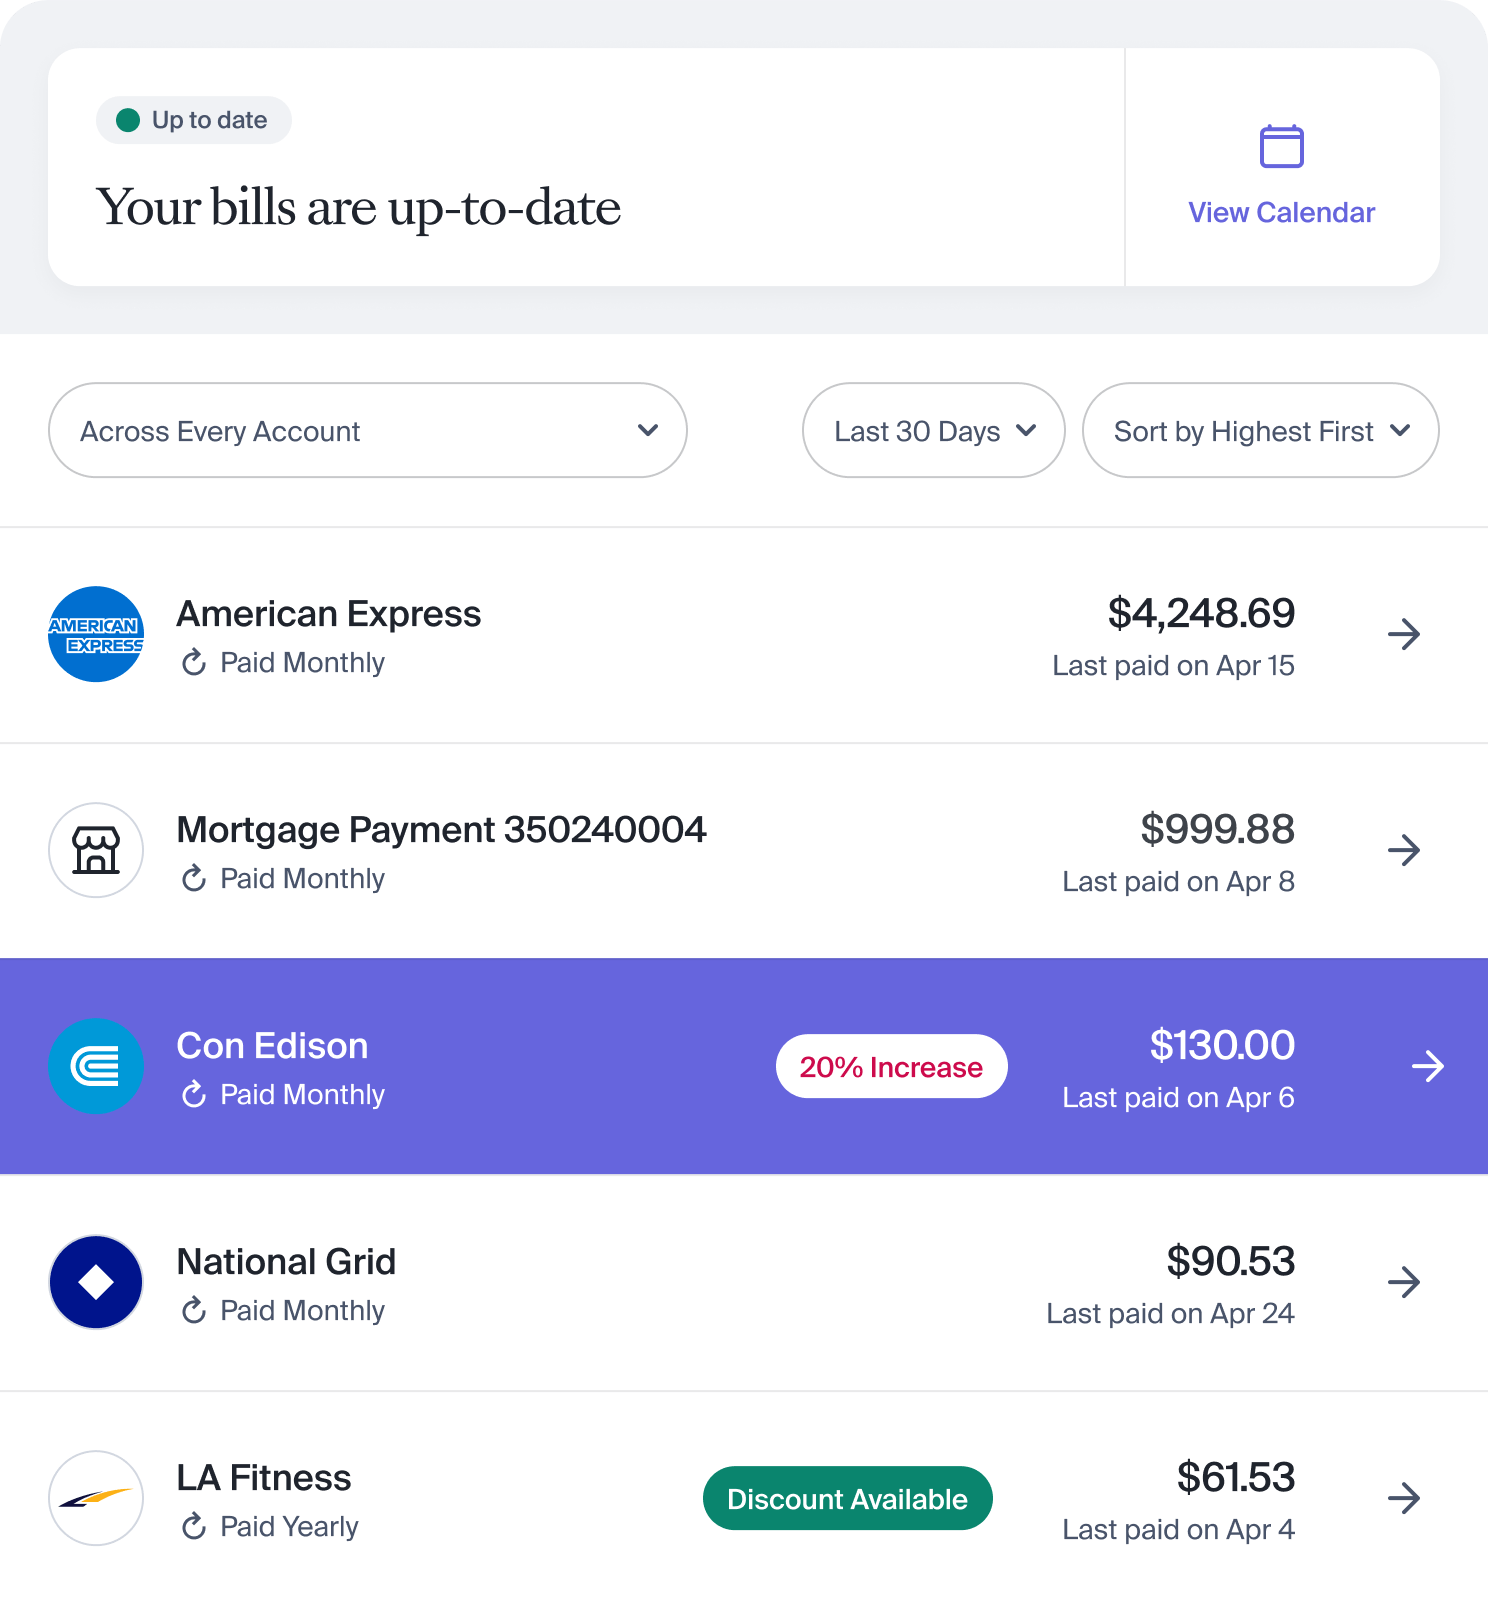Open the Last 30 Days filter dropdown
The width and height of the screenshot is (1488, 1604).
pyautogui.click(x=932, y=430)
